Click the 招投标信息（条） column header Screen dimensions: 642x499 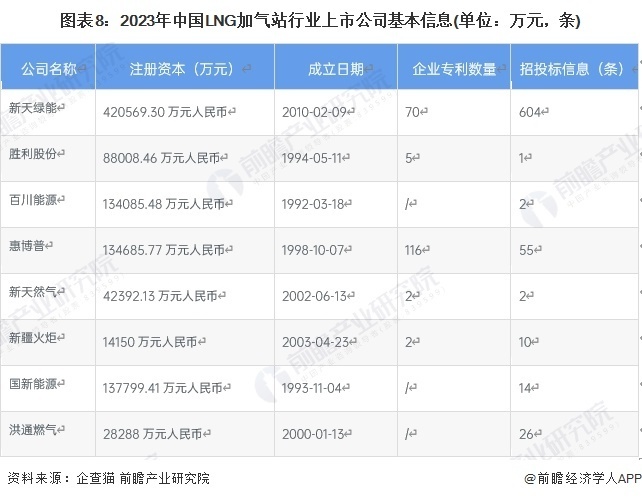[572, 69]
